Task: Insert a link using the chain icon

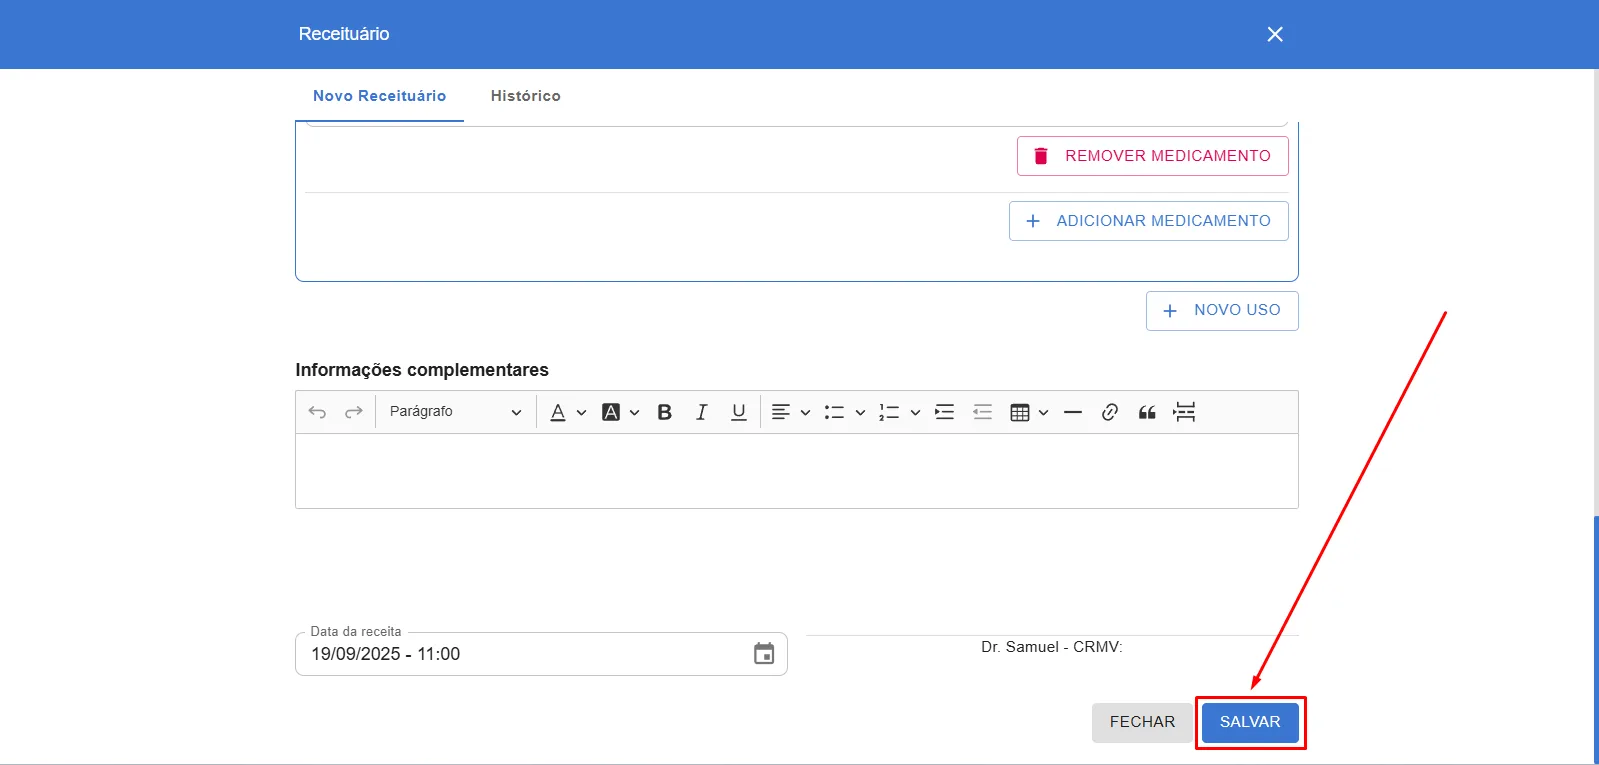Action: tap(1109, 412)
